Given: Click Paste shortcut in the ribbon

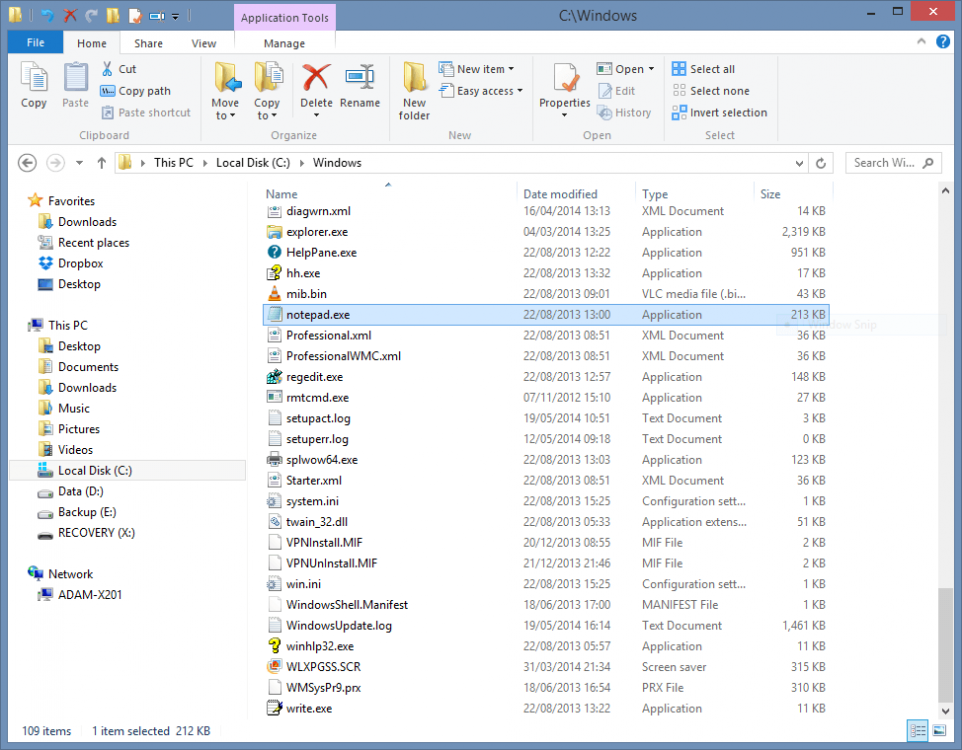Looking at the screenshot, I should click(x=146, y=112).
